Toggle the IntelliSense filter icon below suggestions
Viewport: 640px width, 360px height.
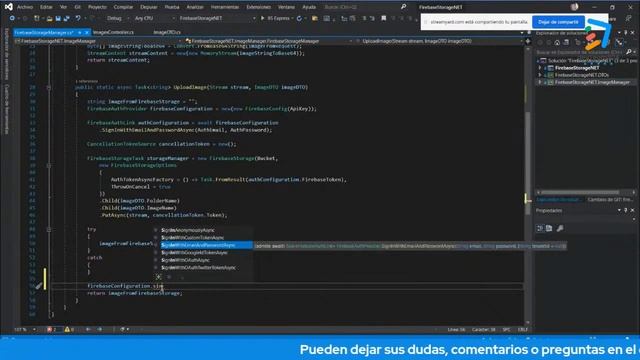[x=159, y=277]
